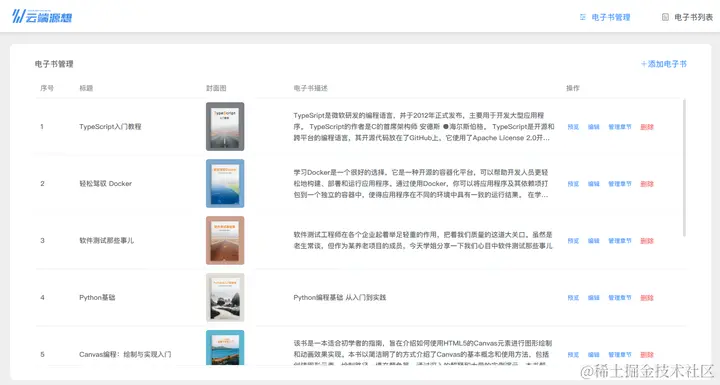The width and height of the screenshot is (720, 385).
Task: Select the title Python基础
Action: (x=97, y=298)
